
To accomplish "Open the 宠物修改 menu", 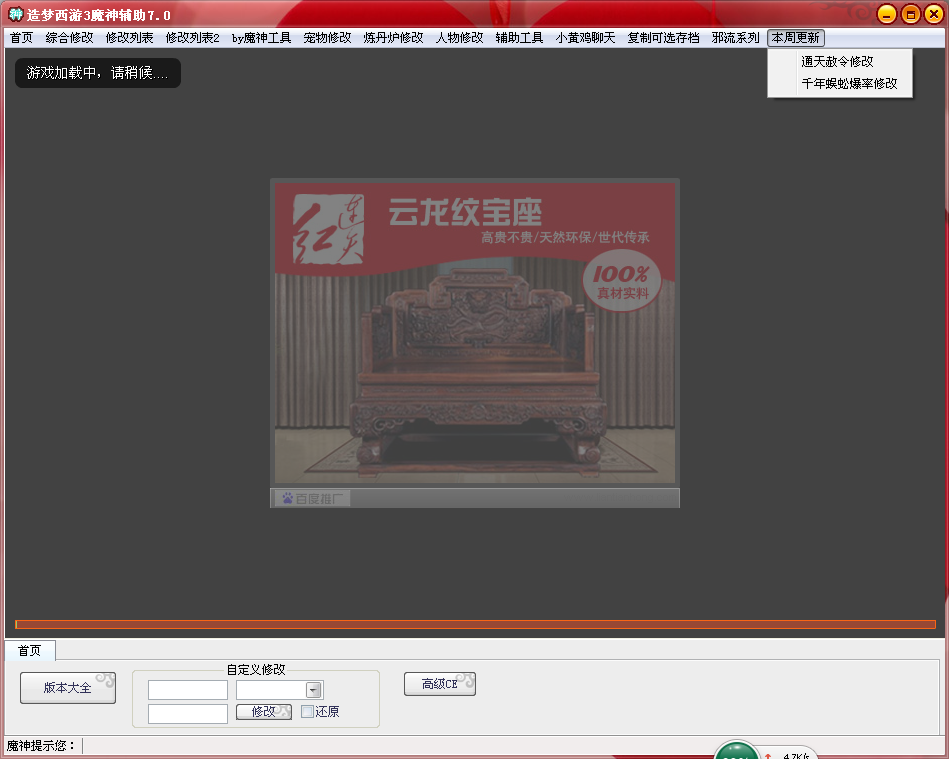I will [327, 38].
